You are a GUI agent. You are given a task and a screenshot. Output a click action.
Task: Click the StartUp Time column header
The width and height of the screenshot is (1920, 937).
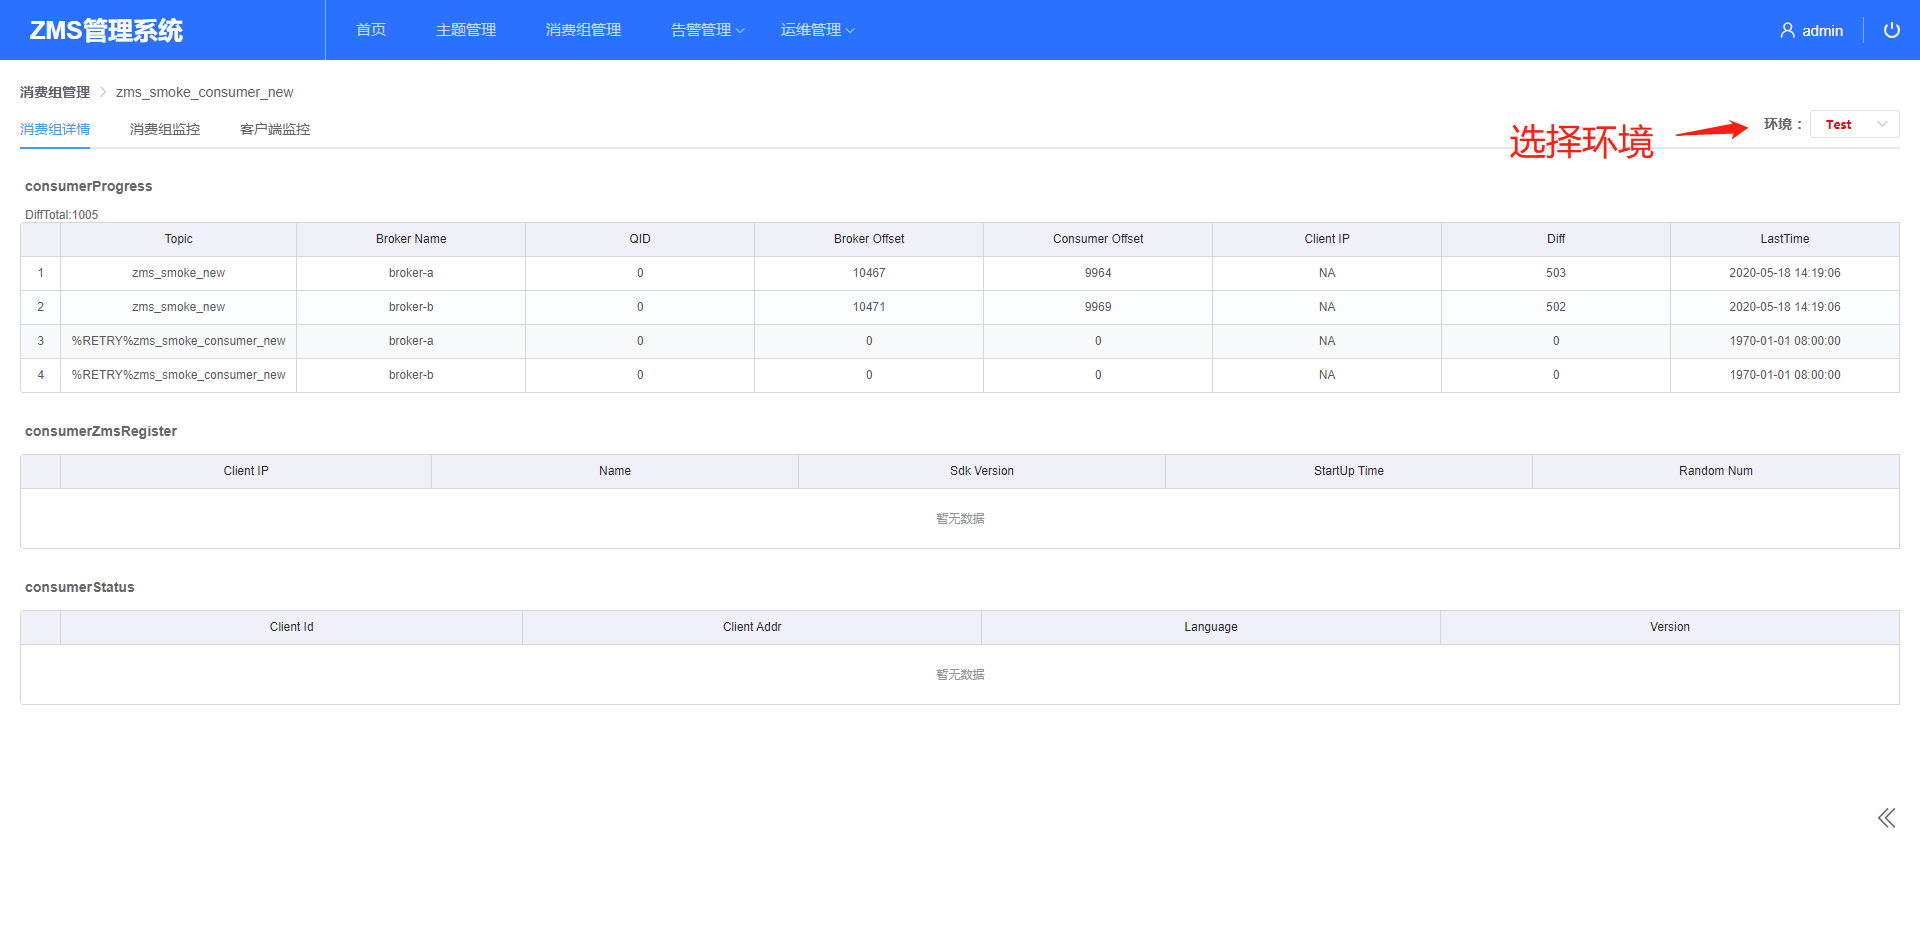click(1349, 471)
